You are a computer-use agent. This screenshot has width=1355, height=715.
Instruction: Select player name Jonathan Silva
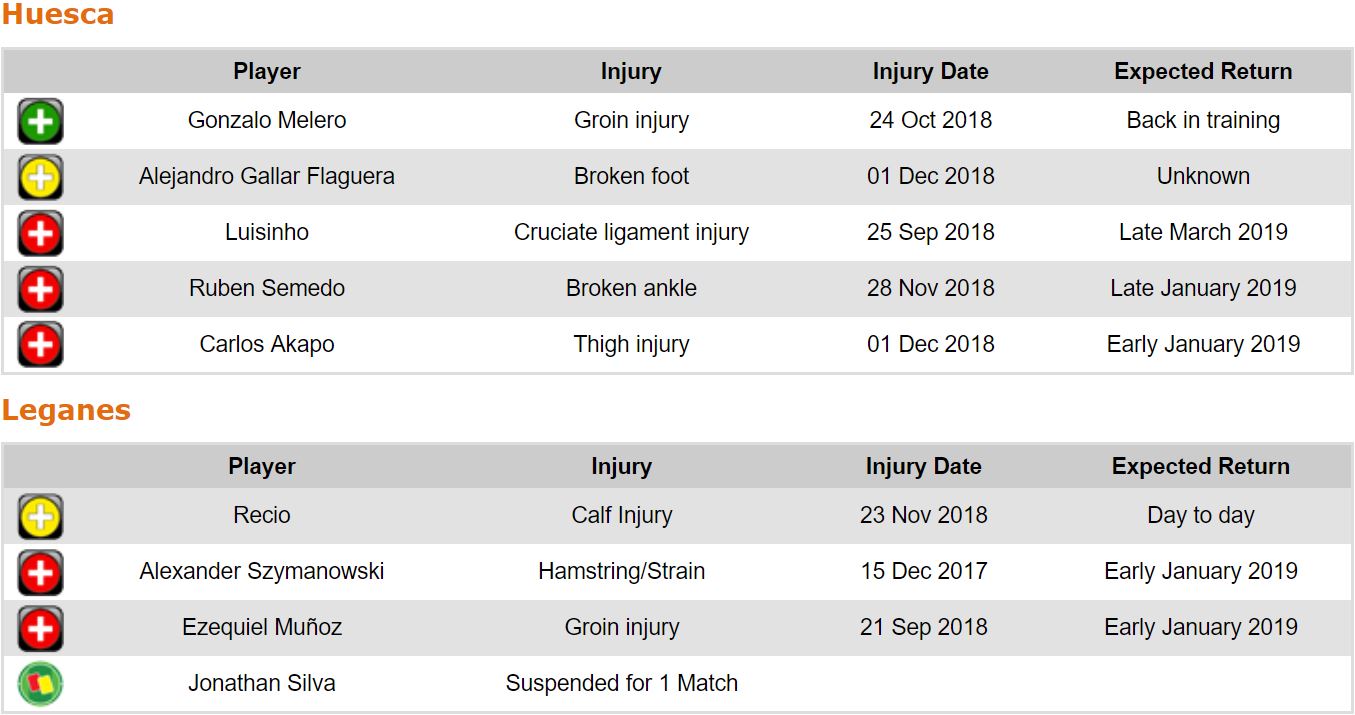click(262, 683)
